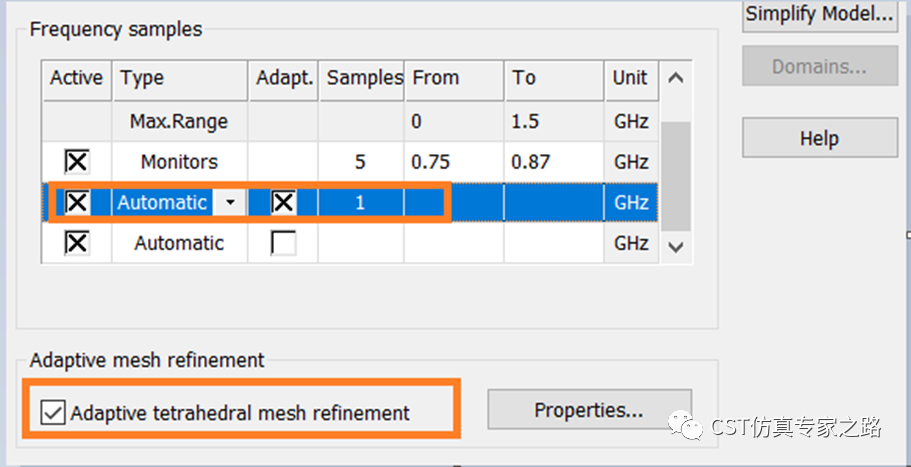The width and height of the screenshot is (911, 467).
Task: Click the Help button
Action: [820, 138]
